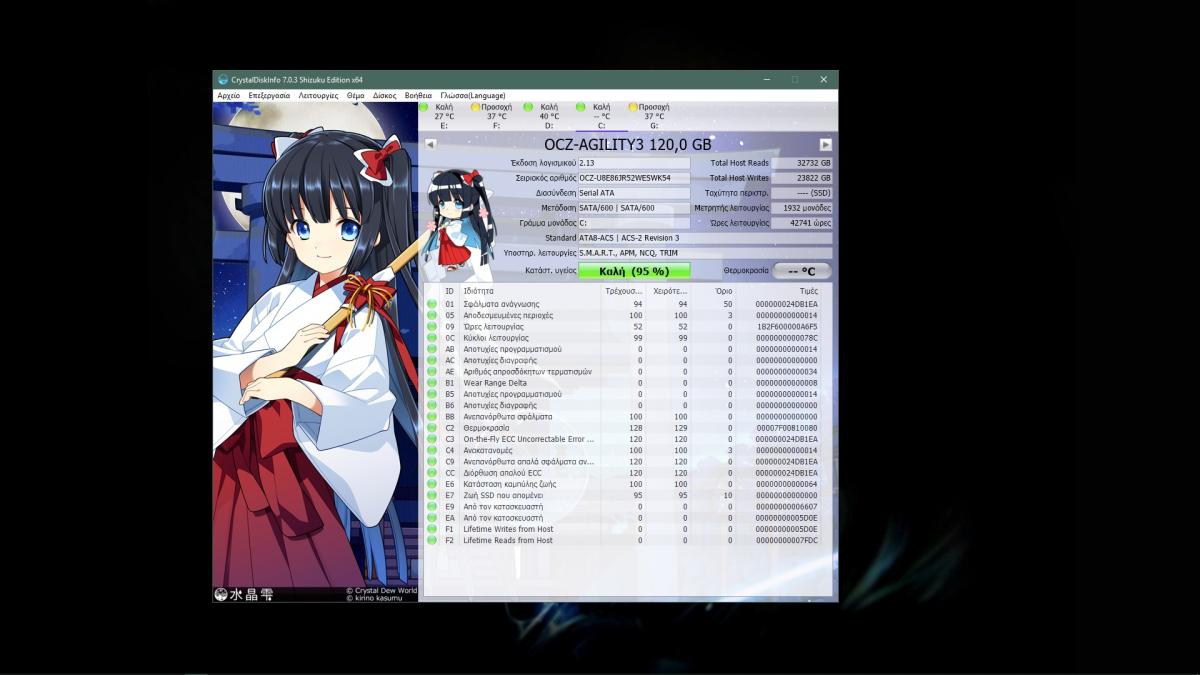The image size is (1200, 675).
Task: Click the status icon of attribute row 01
Action: point(432,304)
